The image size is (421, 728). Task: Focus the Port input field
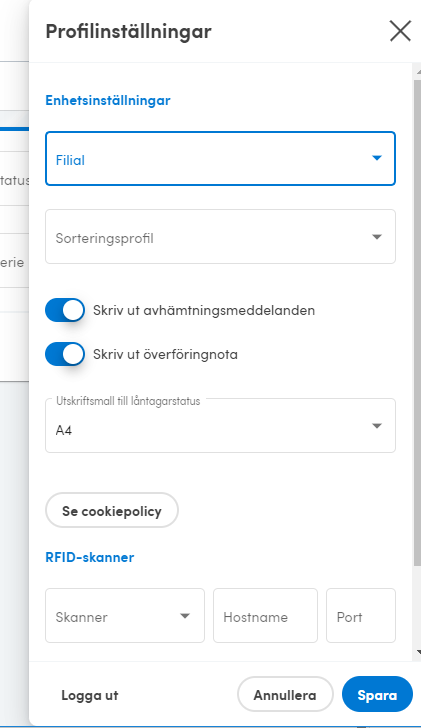pos(361,616)
